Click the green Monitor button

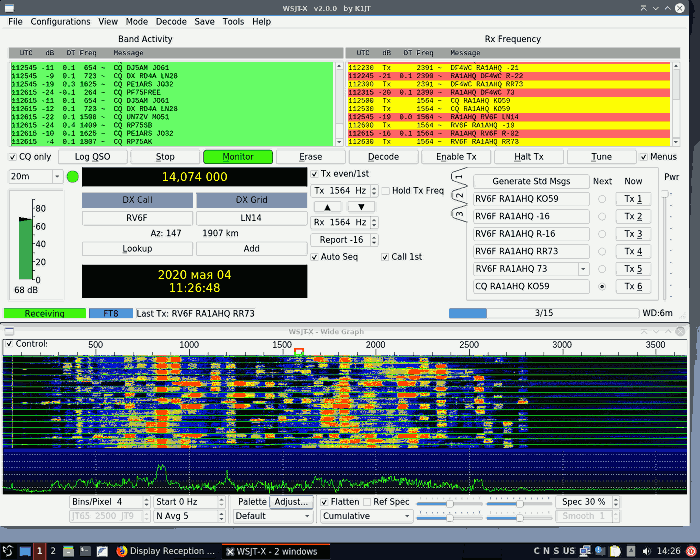238,157
